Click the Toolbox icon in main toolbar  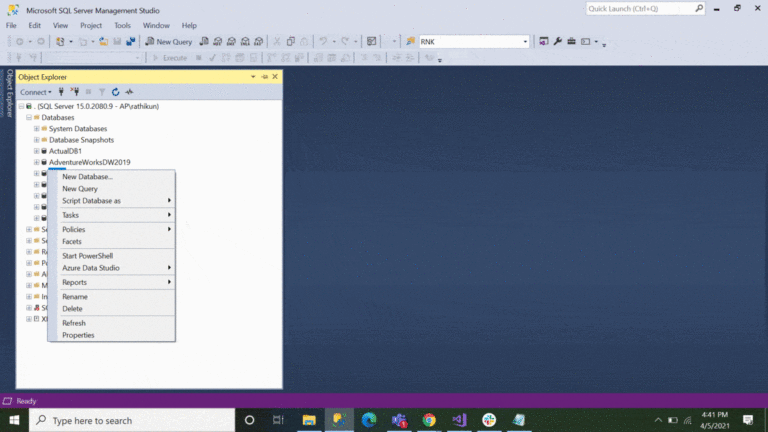coord(571,42)
